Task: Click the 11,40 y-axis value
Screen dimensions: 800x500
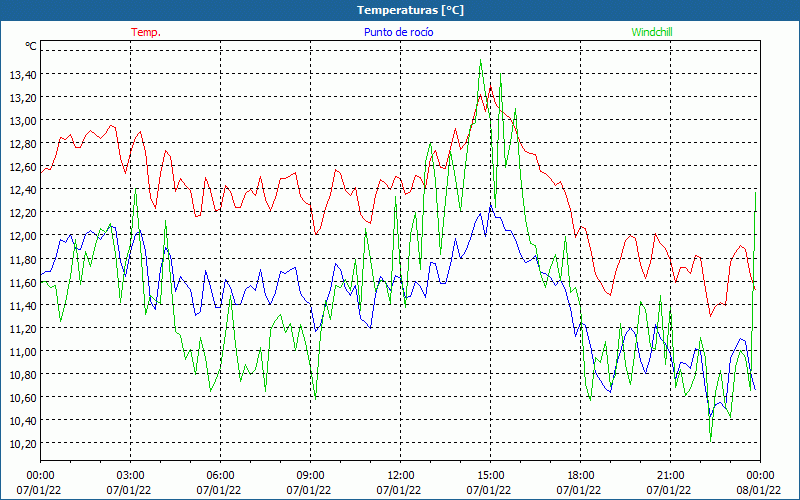Action: tap(23, 306)
